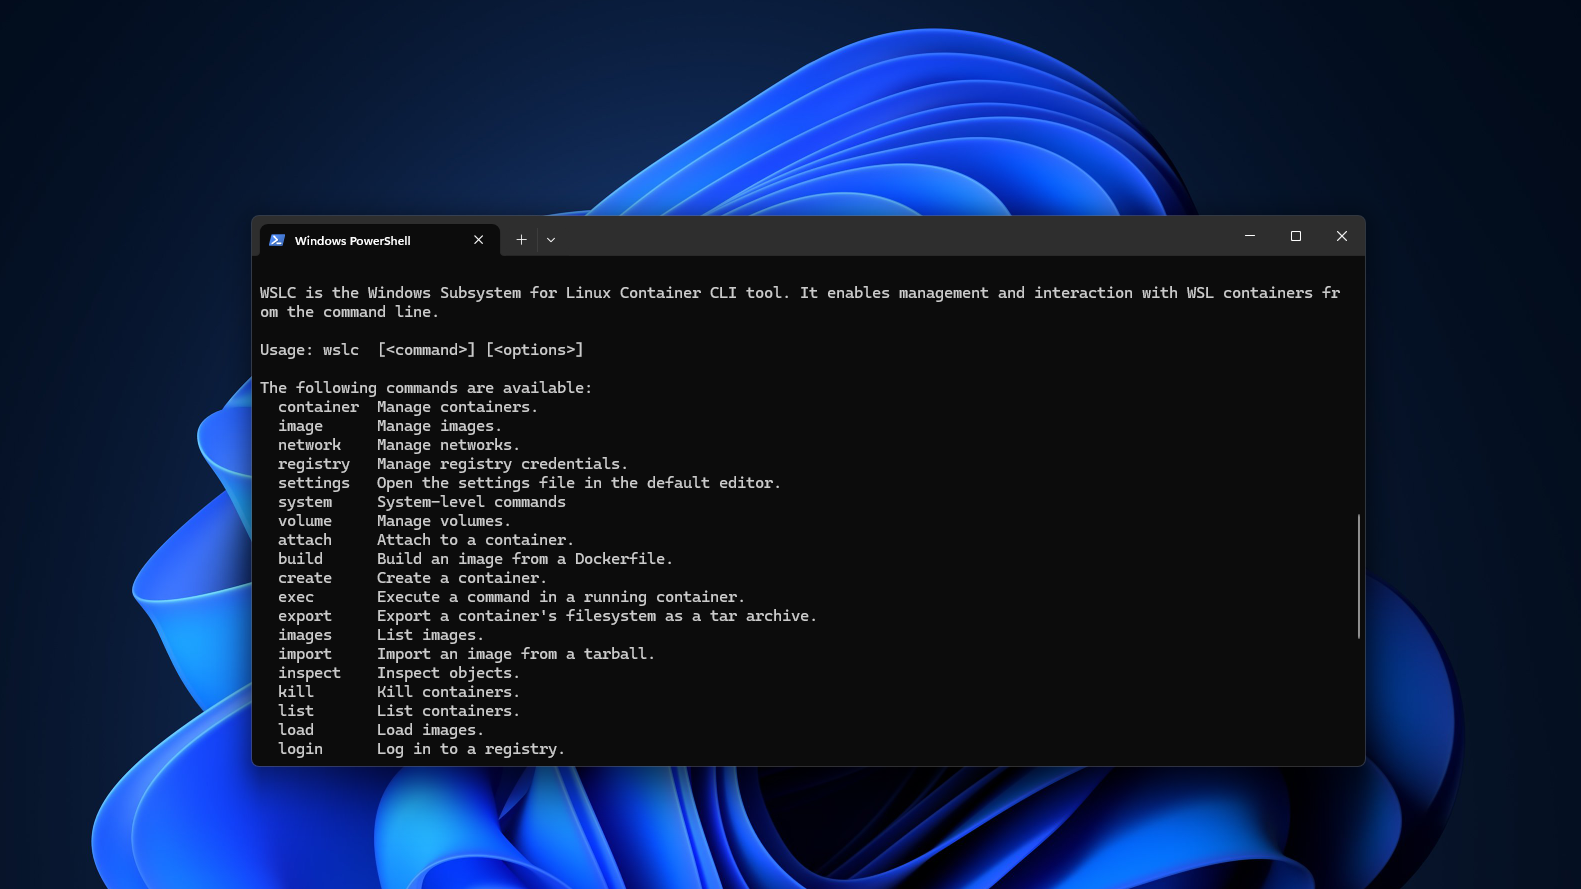This screenshot has width=1581, height=889.
Task: Click the 'WSLC is the Windows Subsystem' sentence
Action: click(800, 302)
